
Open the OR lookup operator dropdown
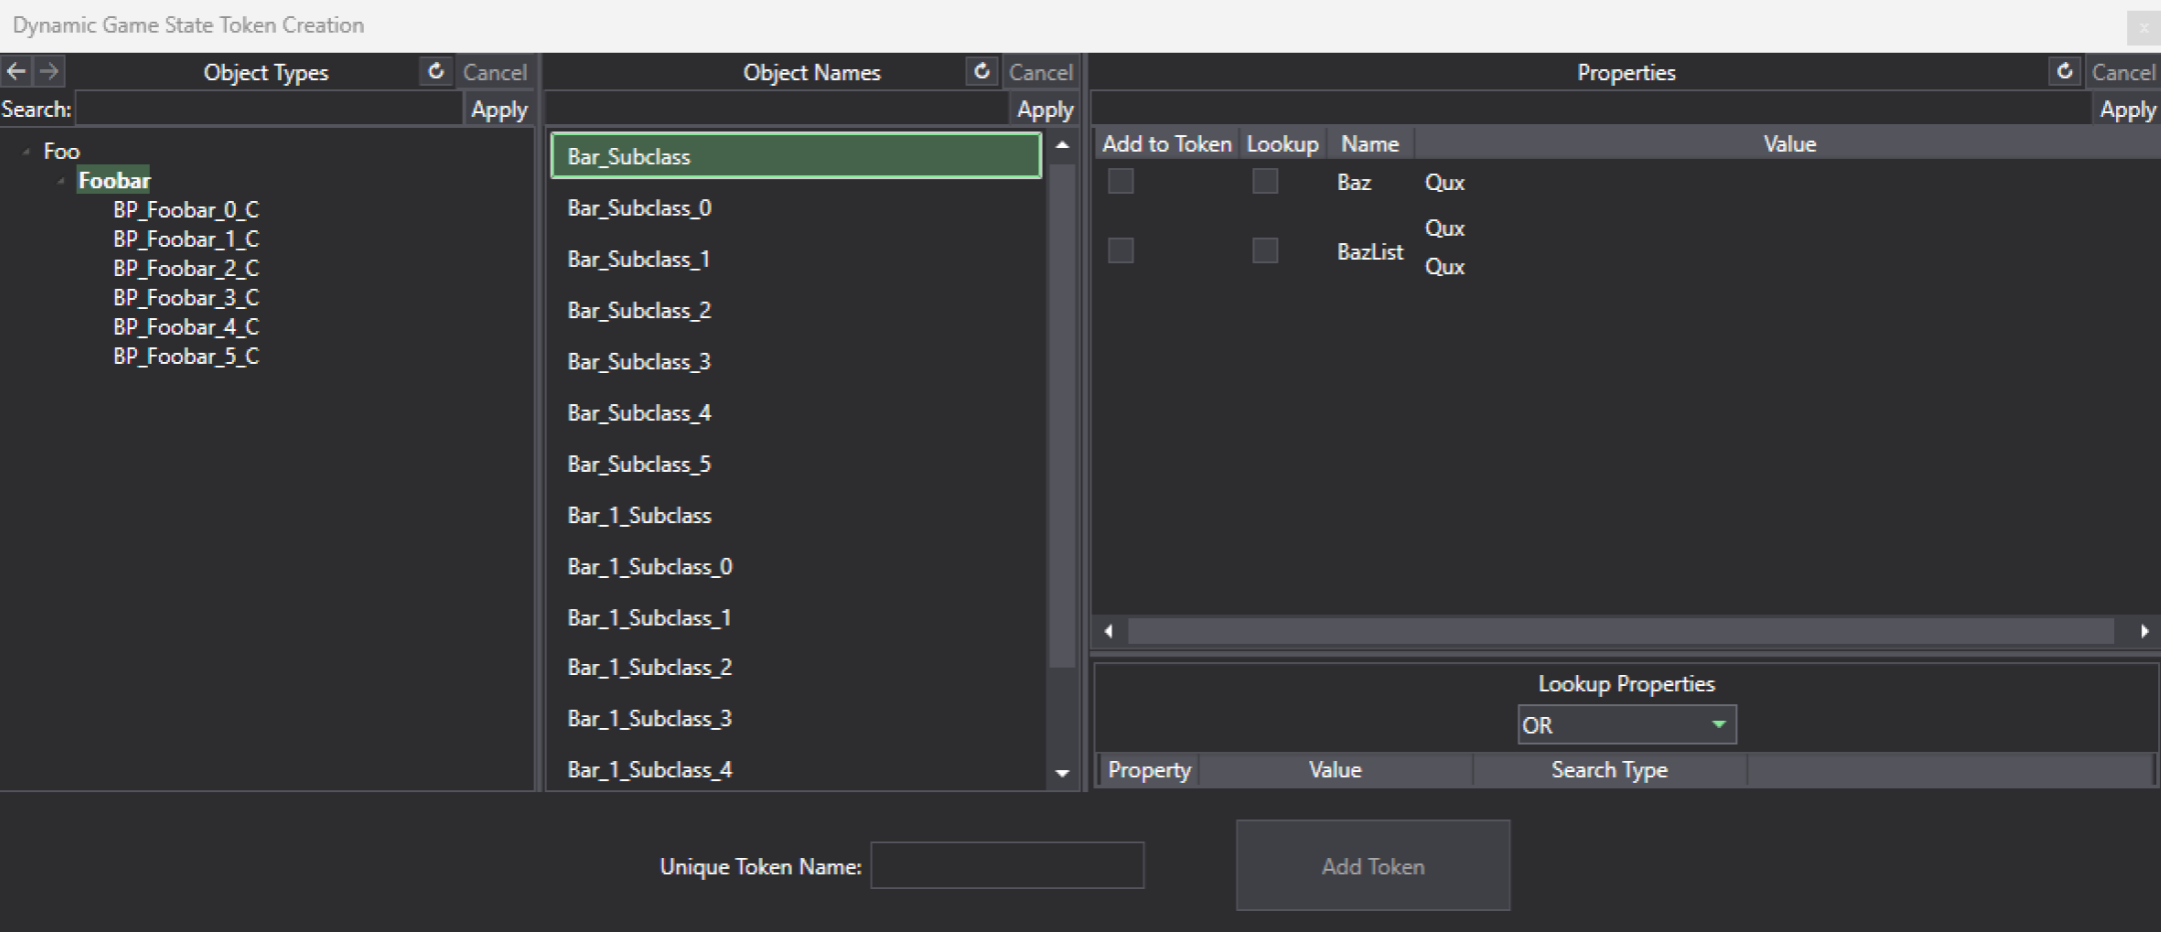point(1626,725)
